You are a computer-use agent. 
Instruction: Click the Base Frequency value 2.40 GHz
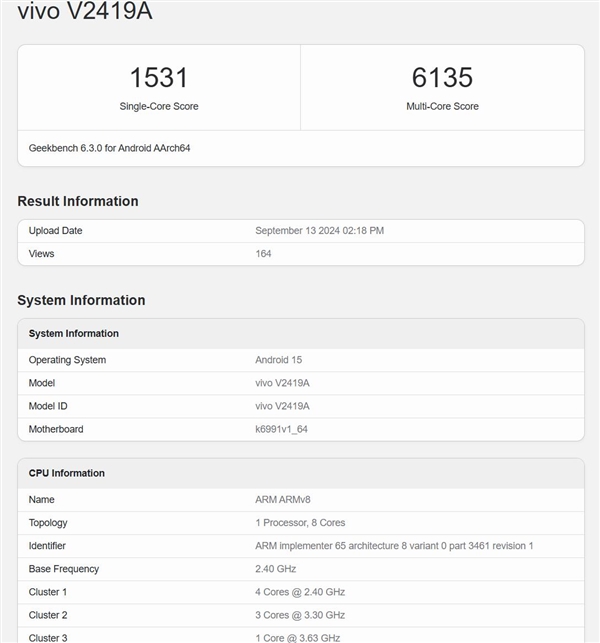point(276,569)
